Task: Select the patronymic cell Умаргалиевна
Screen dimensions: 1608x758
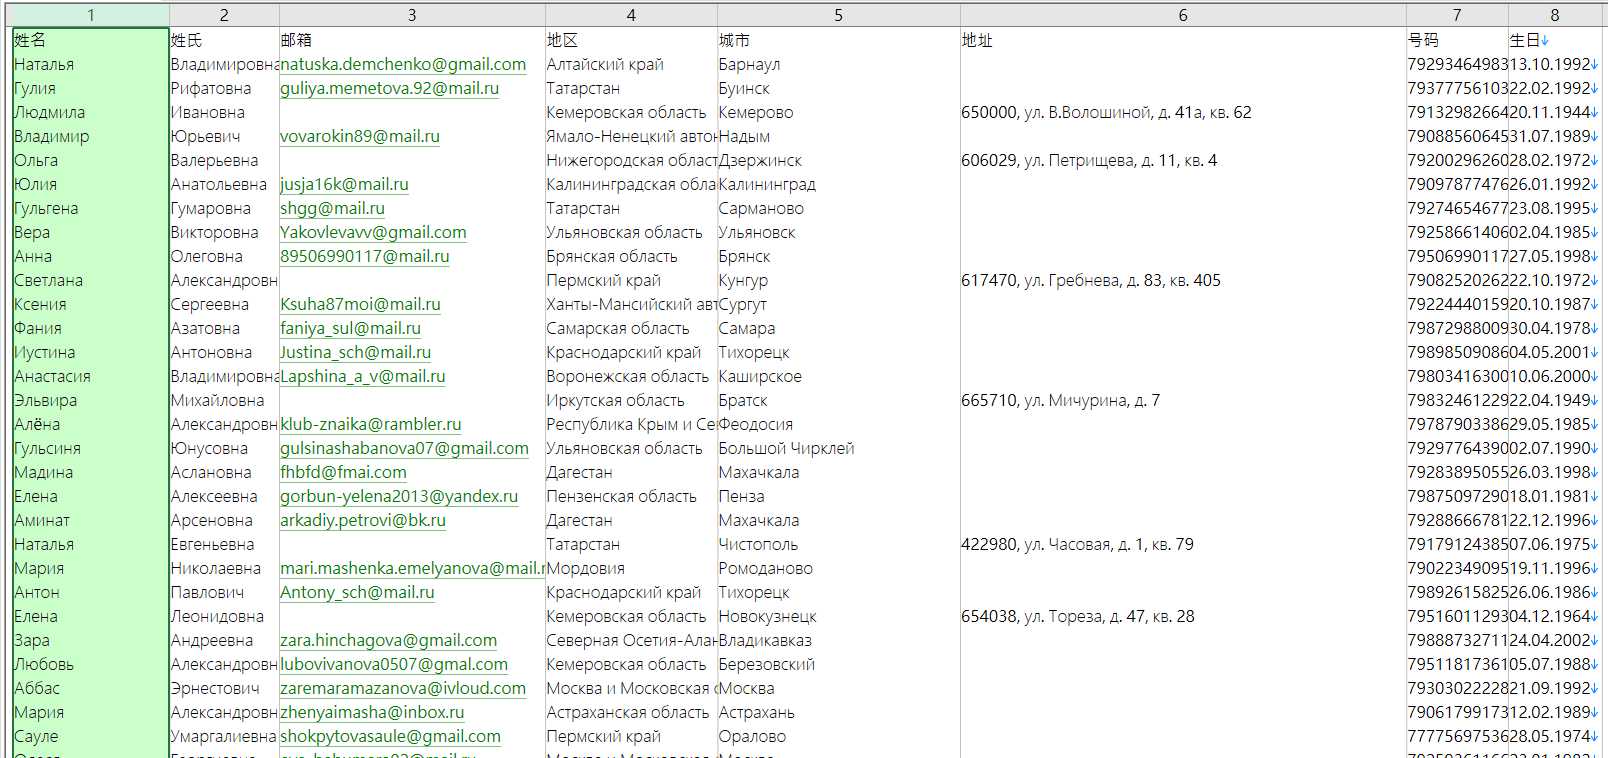Action: [x=224, y=736]
